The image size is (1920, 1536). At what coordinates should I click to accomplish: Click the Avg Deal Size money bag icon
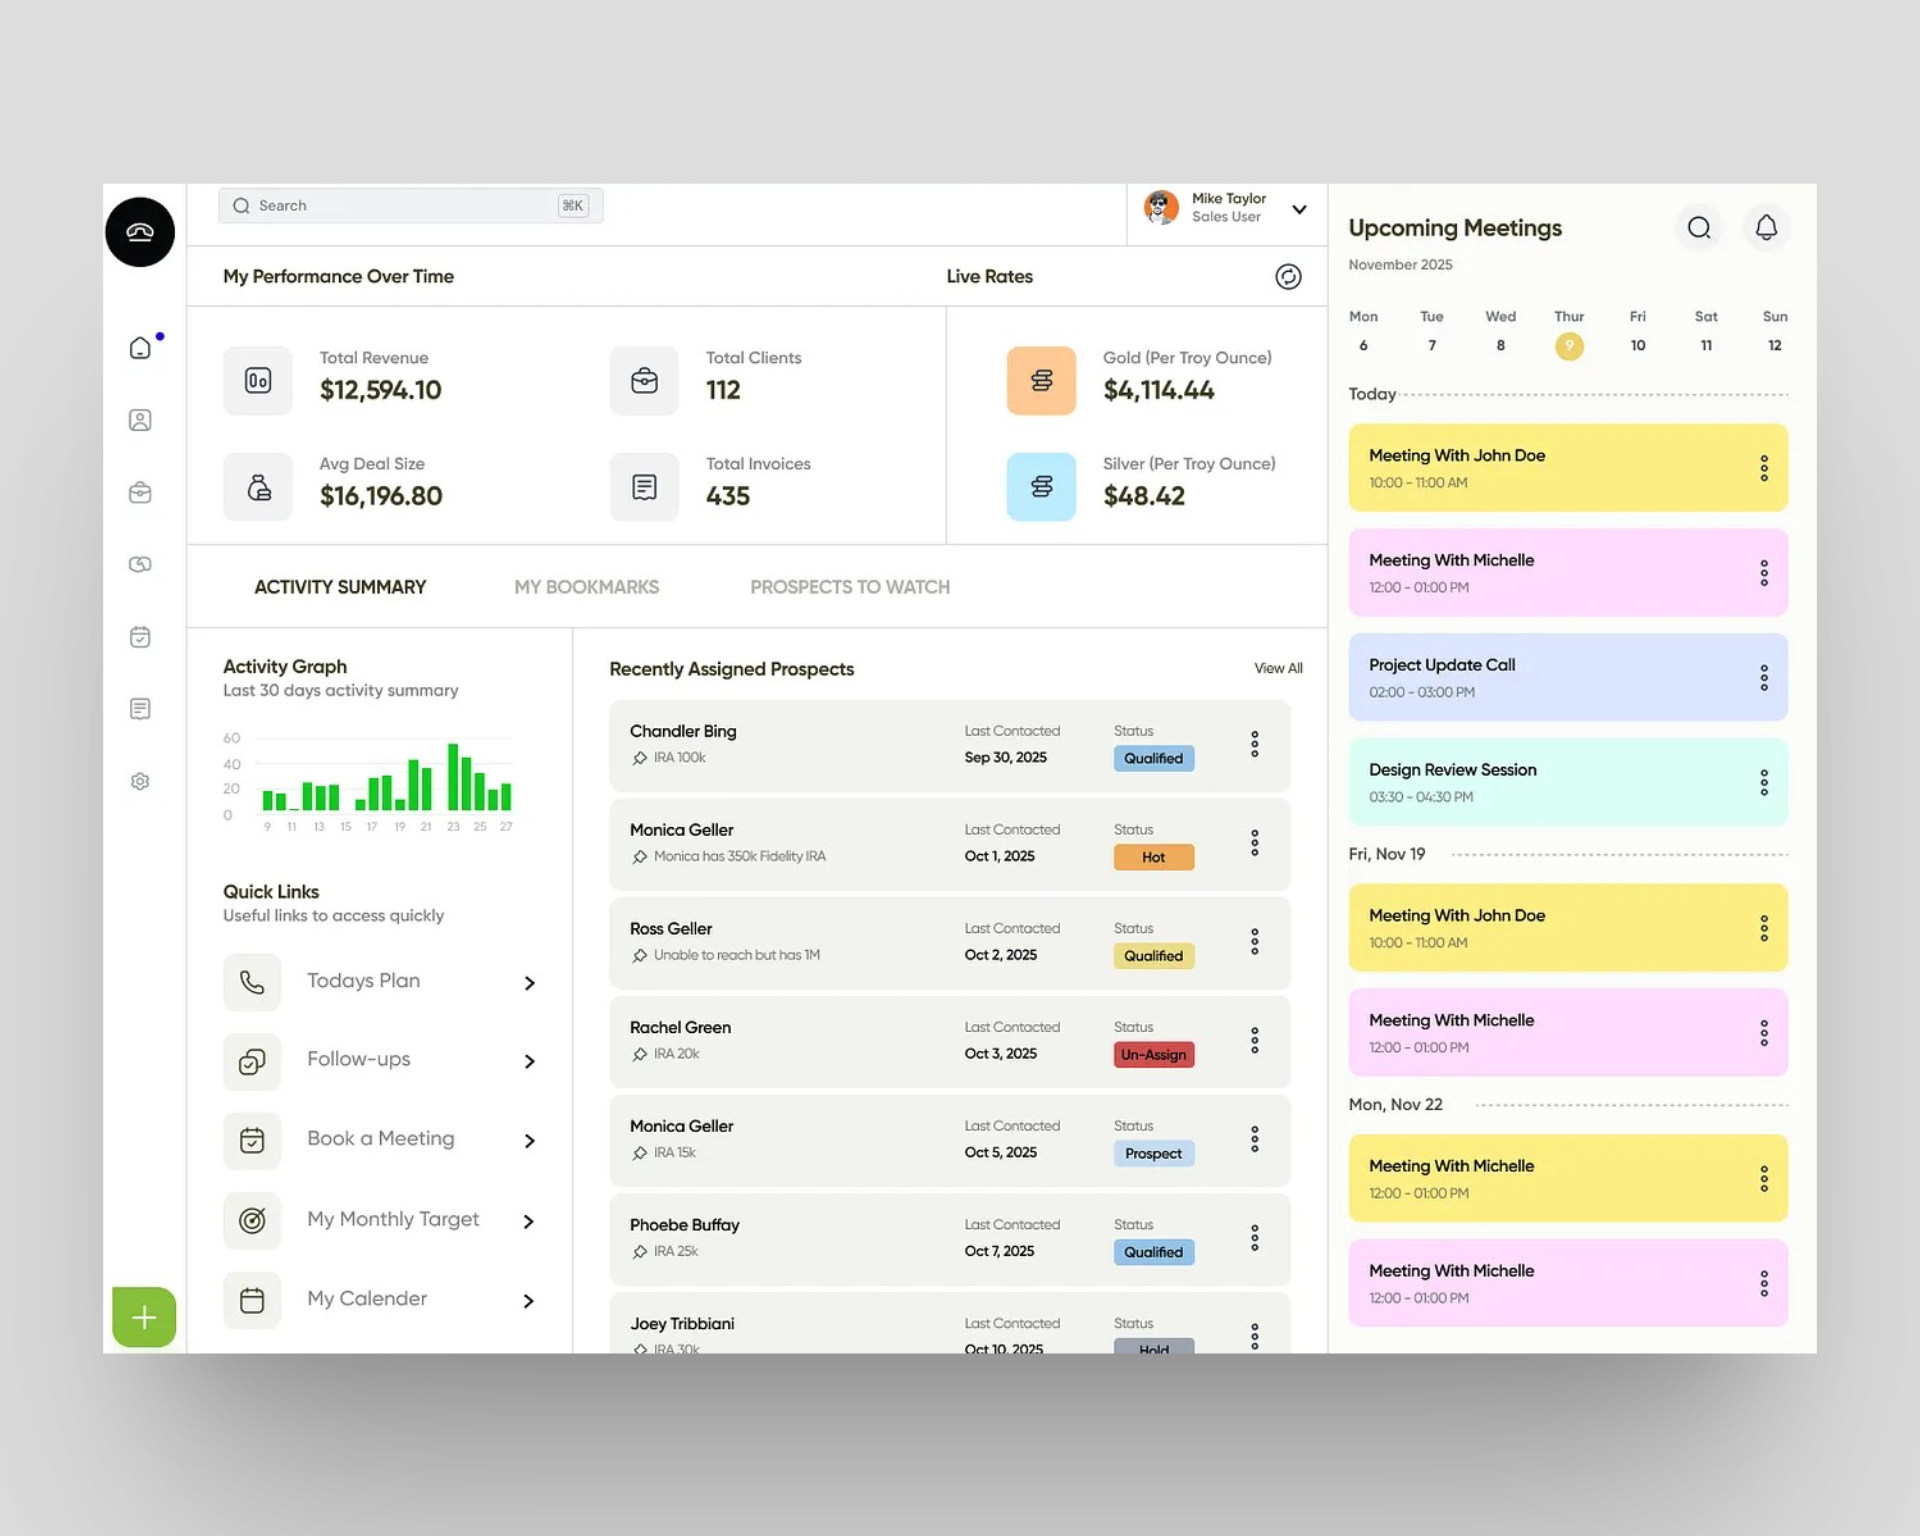(258, 487)
